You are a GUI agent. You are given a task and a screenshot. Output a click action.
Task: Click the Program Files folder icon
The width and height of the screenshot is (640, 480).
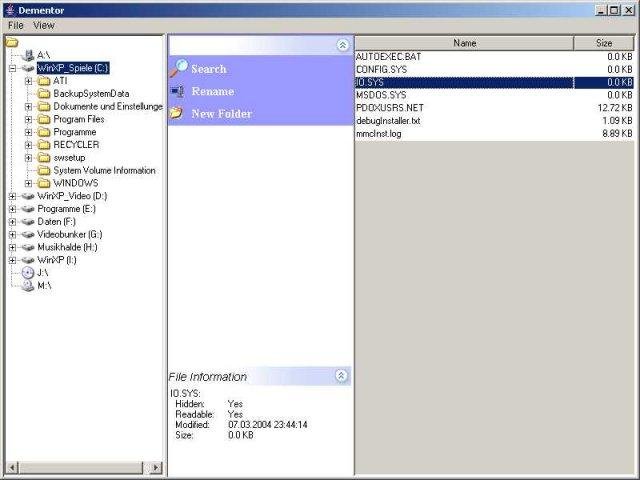tap(44, 119)
